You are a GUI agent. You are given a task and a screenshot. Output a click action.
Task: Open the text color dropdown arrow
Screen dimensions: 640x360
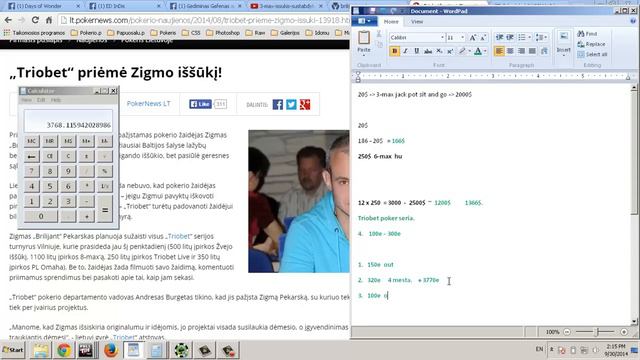(x=485, y=51)
